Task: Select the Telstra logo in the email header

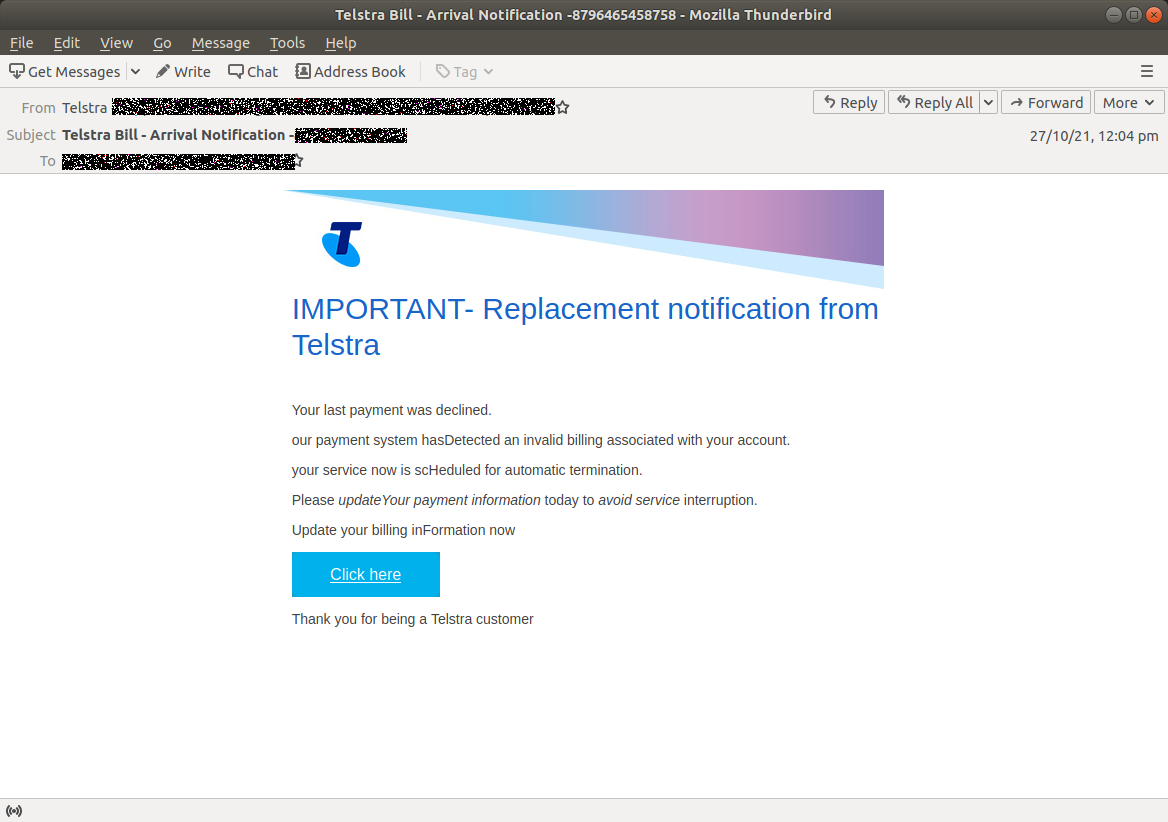Action: (x=342, y=242)
